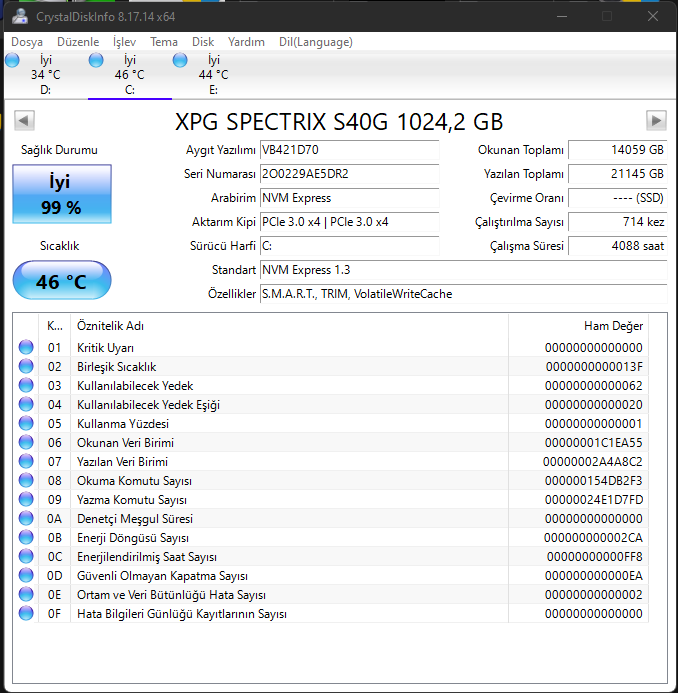Click raw value 0000000000FF8
The image size is (678, 693).
(594, 557)
